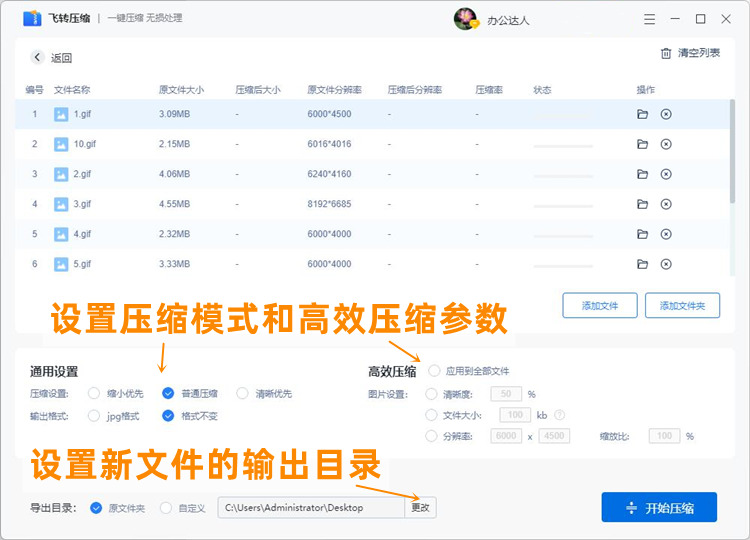Enable 应用到全部文件 option
The image size is (750, 540).
point(434,371)
